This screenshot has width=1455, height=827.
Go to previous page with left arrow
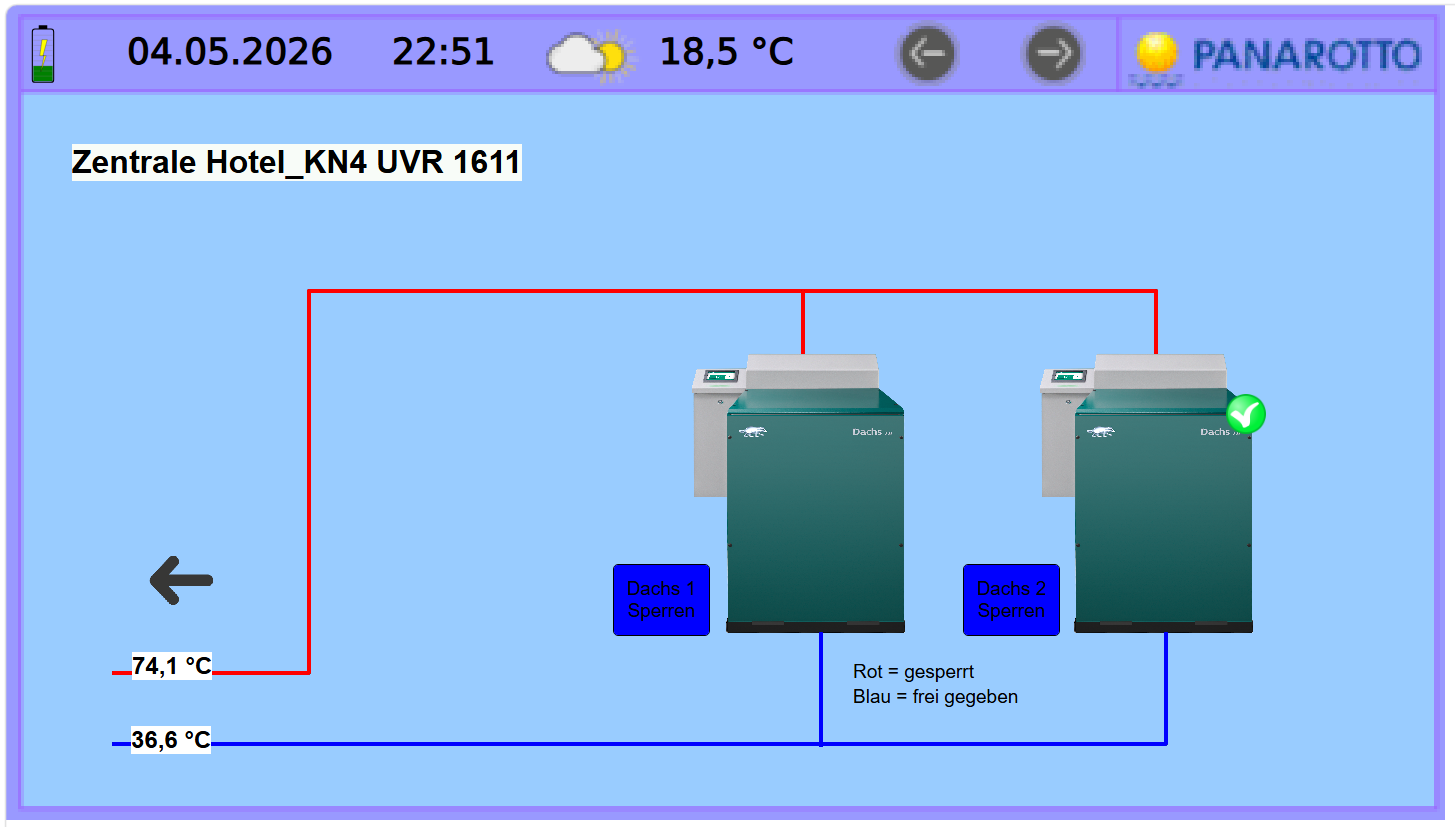[927, 53]
